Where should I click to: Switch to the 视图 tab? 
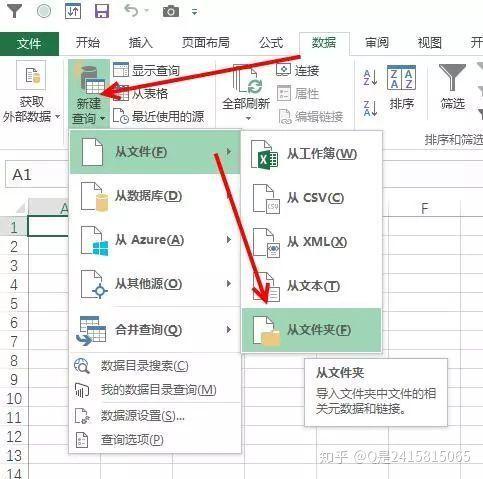click(x=429, y=43)
